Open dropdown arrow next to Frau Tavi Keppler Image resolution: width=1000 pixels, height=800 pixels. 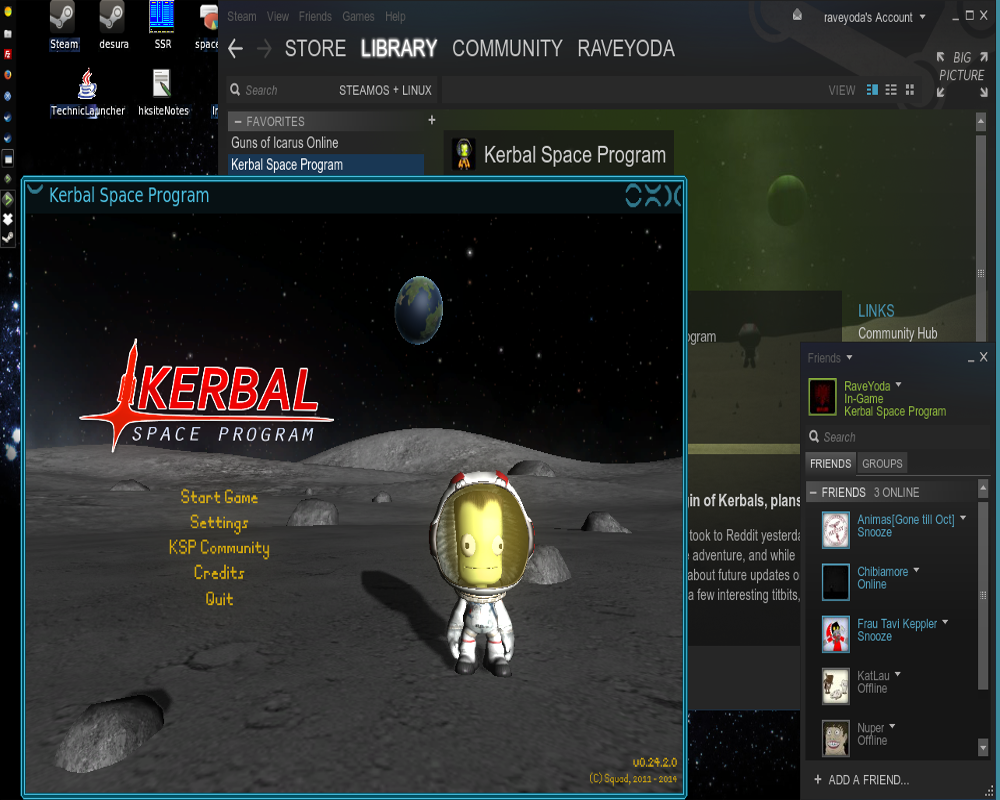(945, 622)
